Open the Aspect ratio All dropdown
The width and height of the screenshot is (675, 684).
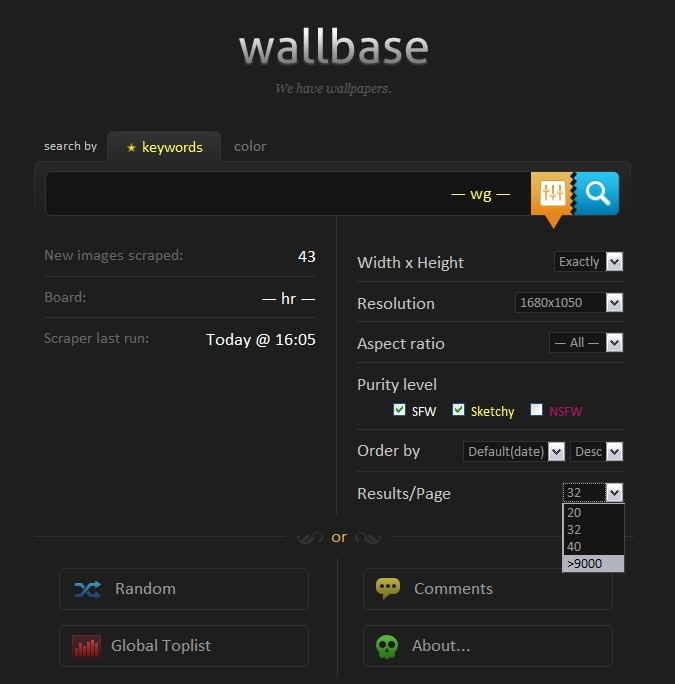tap(586, 342)
